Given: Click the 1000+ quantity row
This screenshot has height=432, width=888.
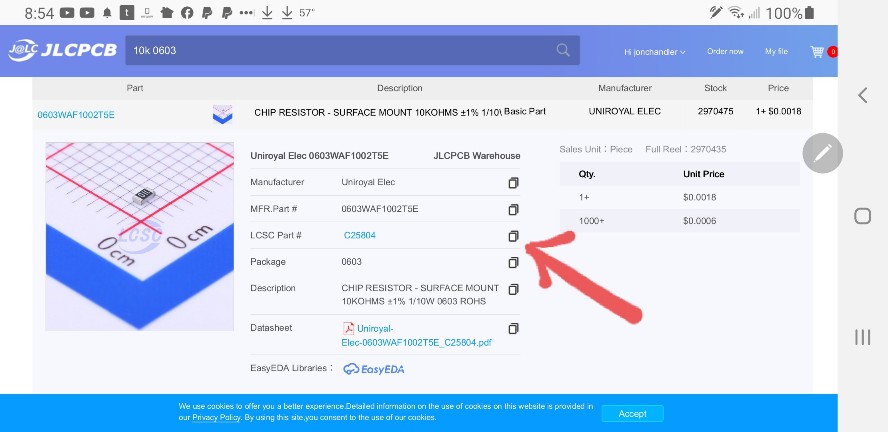Looking at the screenshot, I should click(x=680, y=221).
